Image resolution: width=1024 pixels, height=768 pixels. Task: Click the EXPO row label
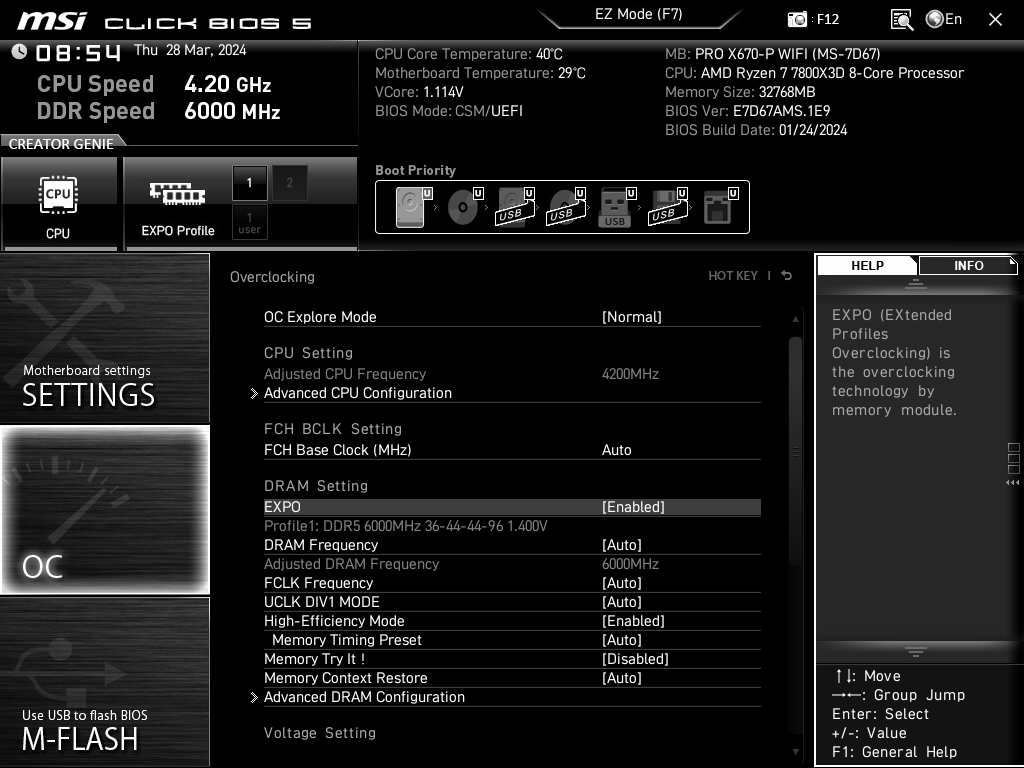[x=282, y=507]
